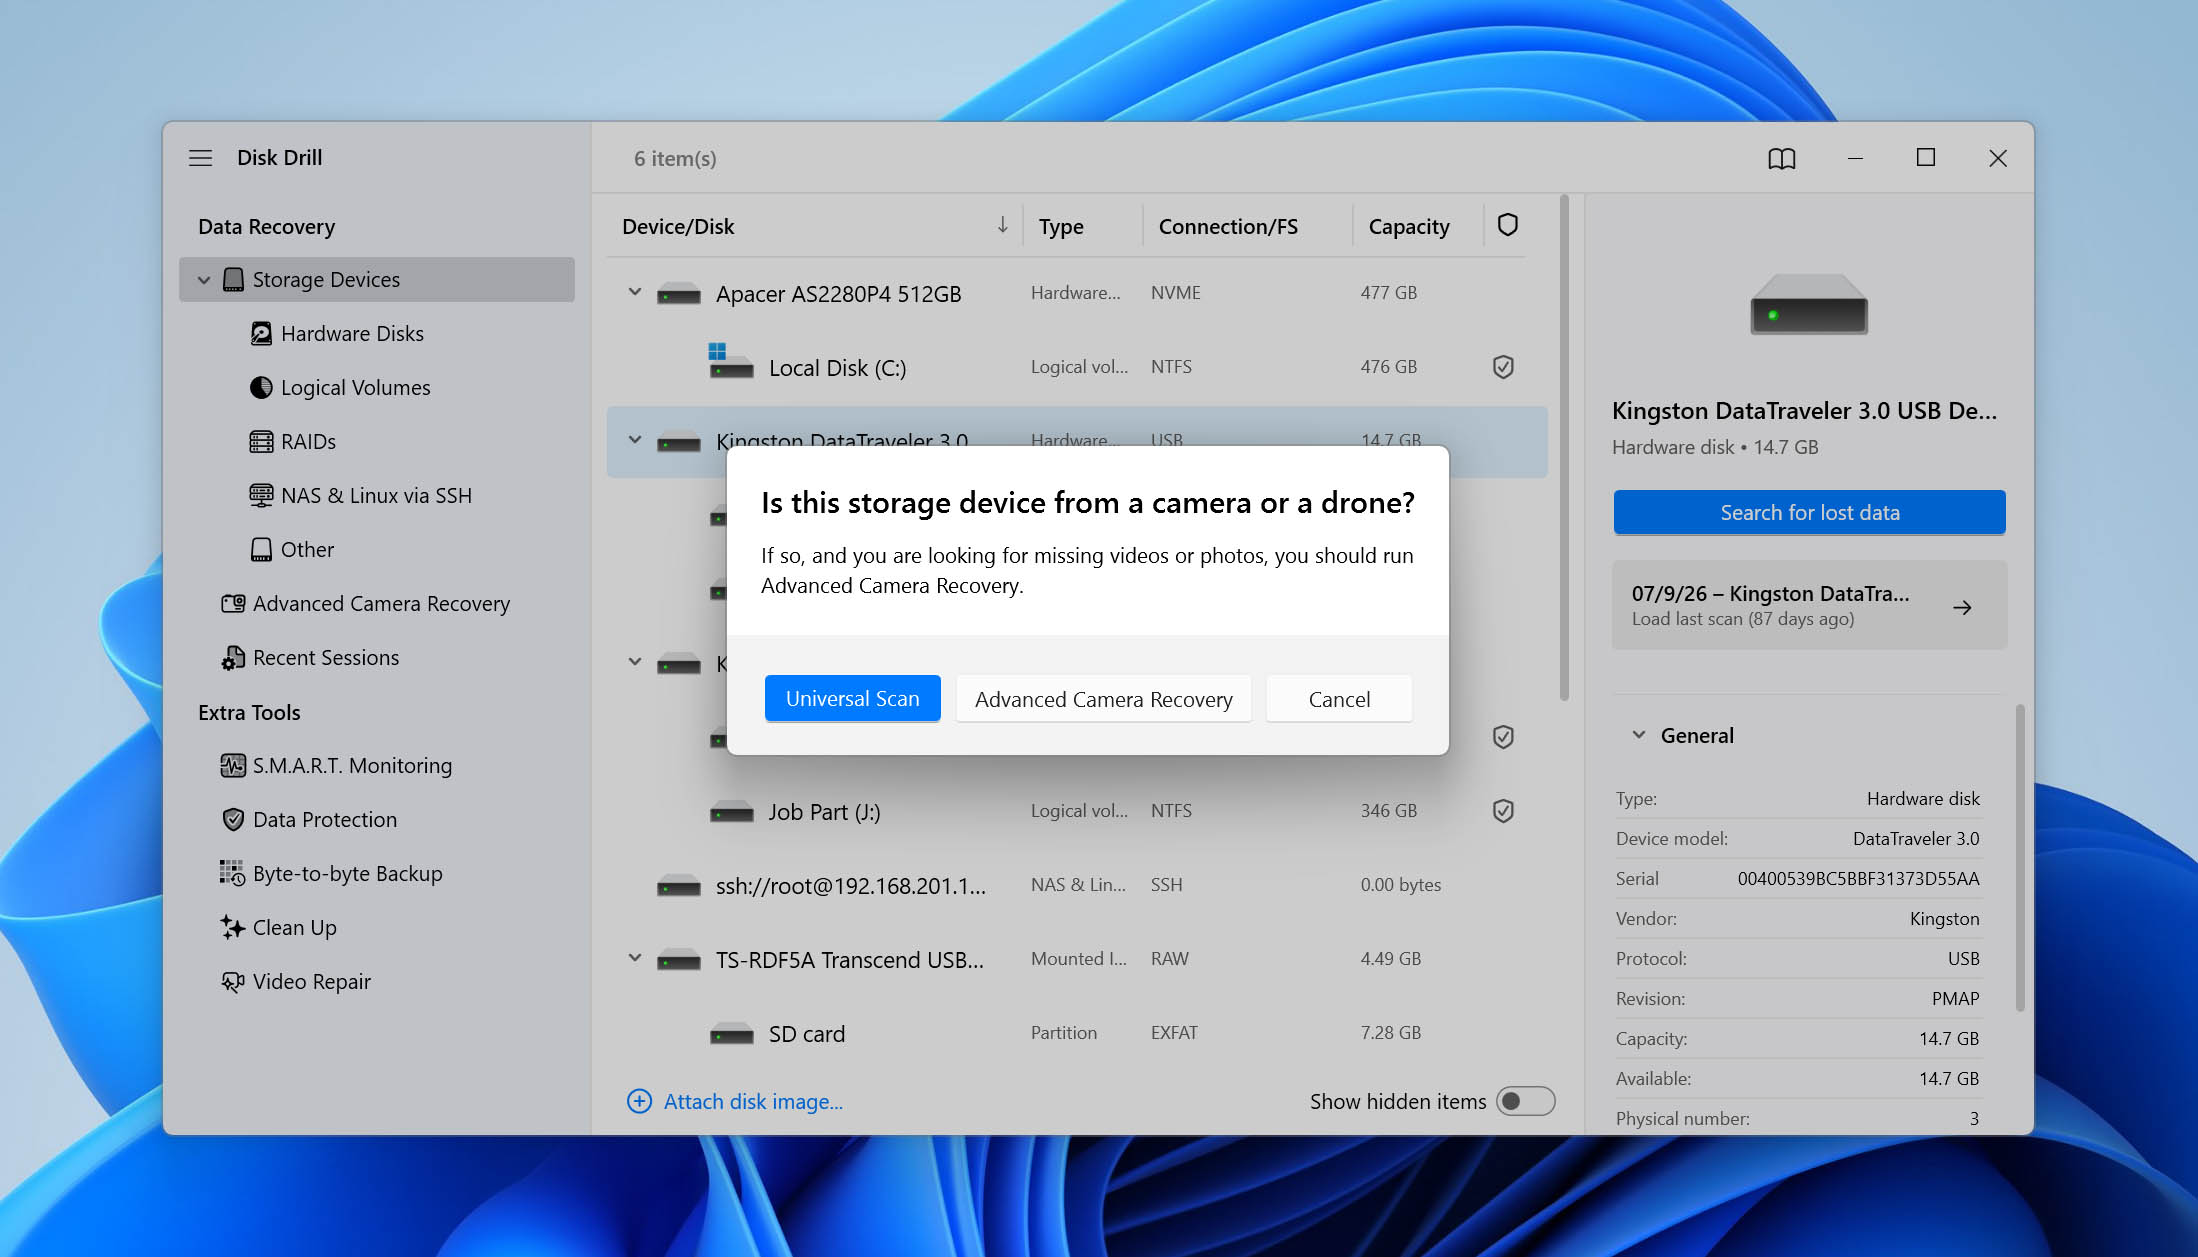Select Logical Volumes in the sidebar
The height and width of the screenshot is (1257, 2198).
355,388
